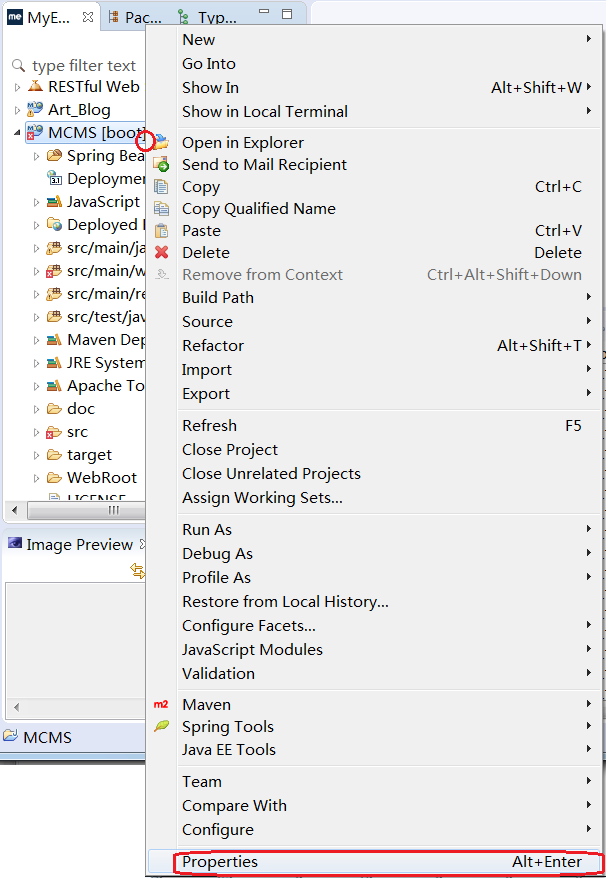Expand the Spring Beans node

click(36, 156)
